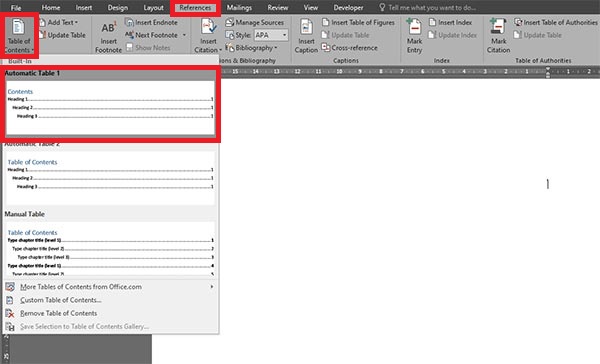Open Manage Sources
Viewport: 600px width, 364px height.
[x=255, y=23]
